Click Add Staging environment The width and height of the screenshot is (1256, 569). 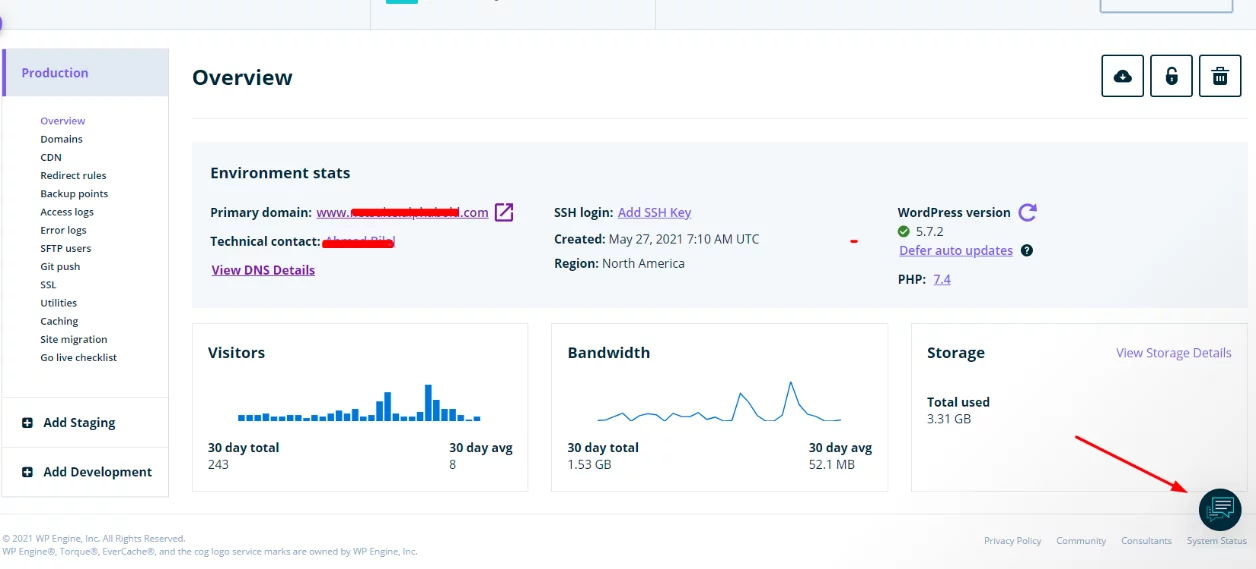click(x=79, y=423)
